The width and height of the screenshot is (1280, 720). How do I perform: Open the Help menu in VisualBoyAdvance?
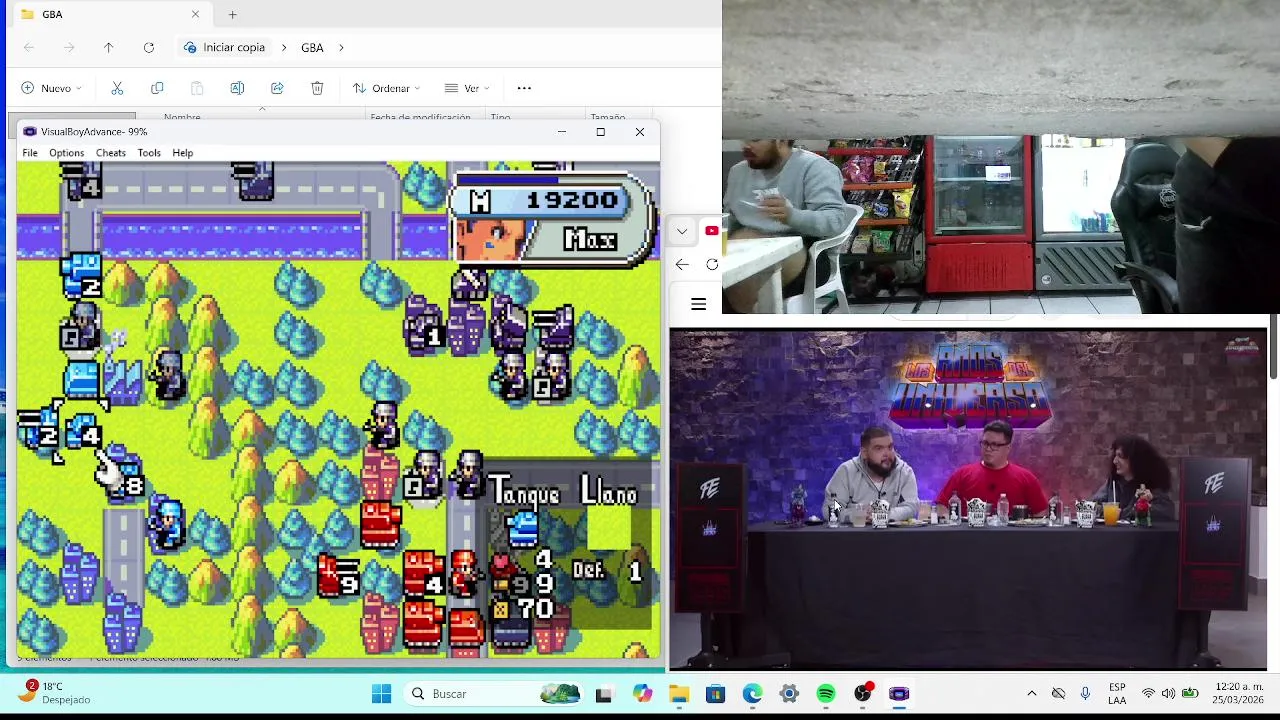[x=182, y=153]
